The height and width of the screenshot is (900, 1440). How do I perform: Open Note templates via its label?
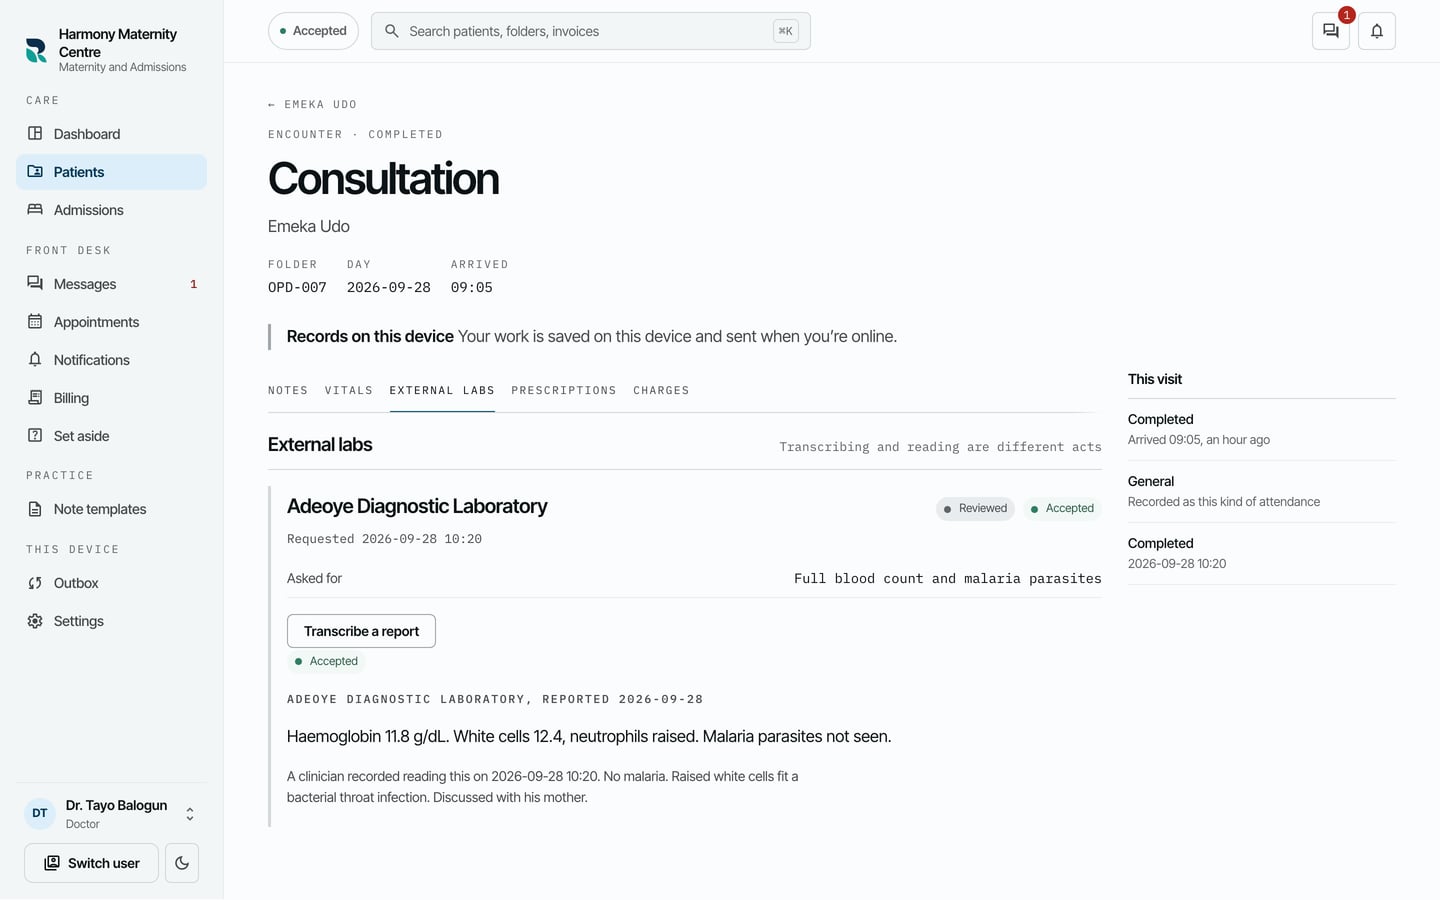(100, 509)
